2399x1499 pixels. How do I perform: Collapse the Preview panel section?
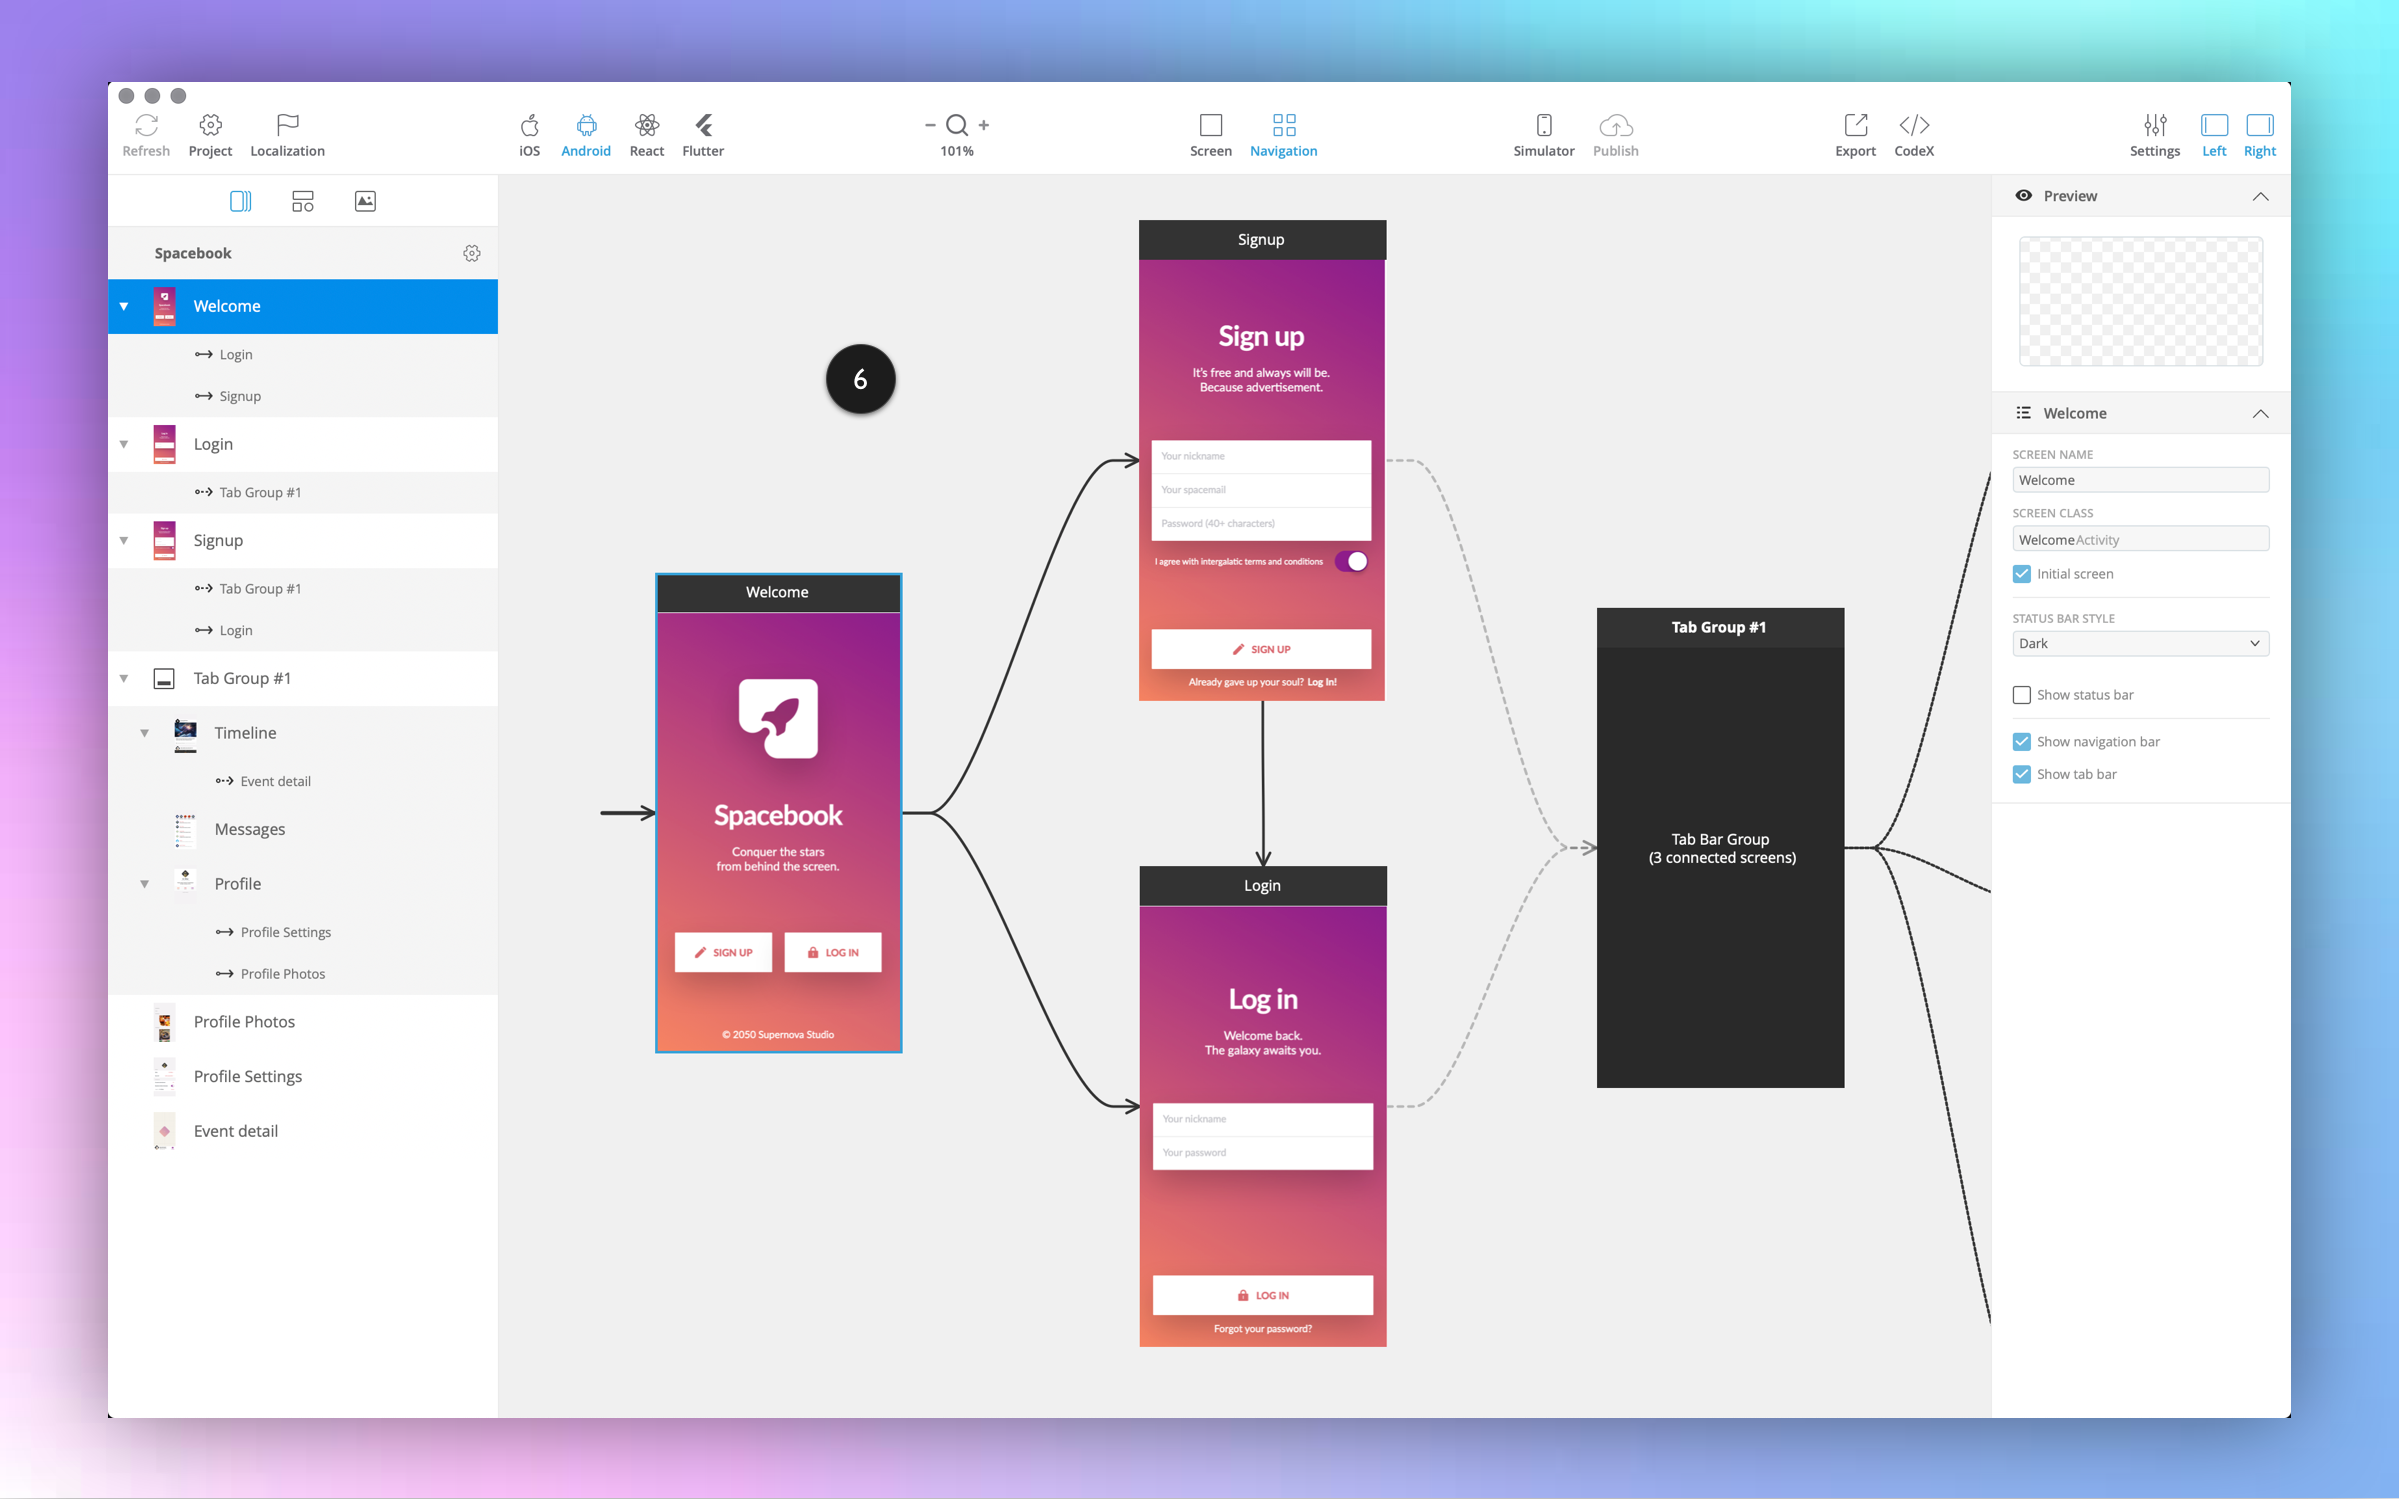[x=2260, y=197]
